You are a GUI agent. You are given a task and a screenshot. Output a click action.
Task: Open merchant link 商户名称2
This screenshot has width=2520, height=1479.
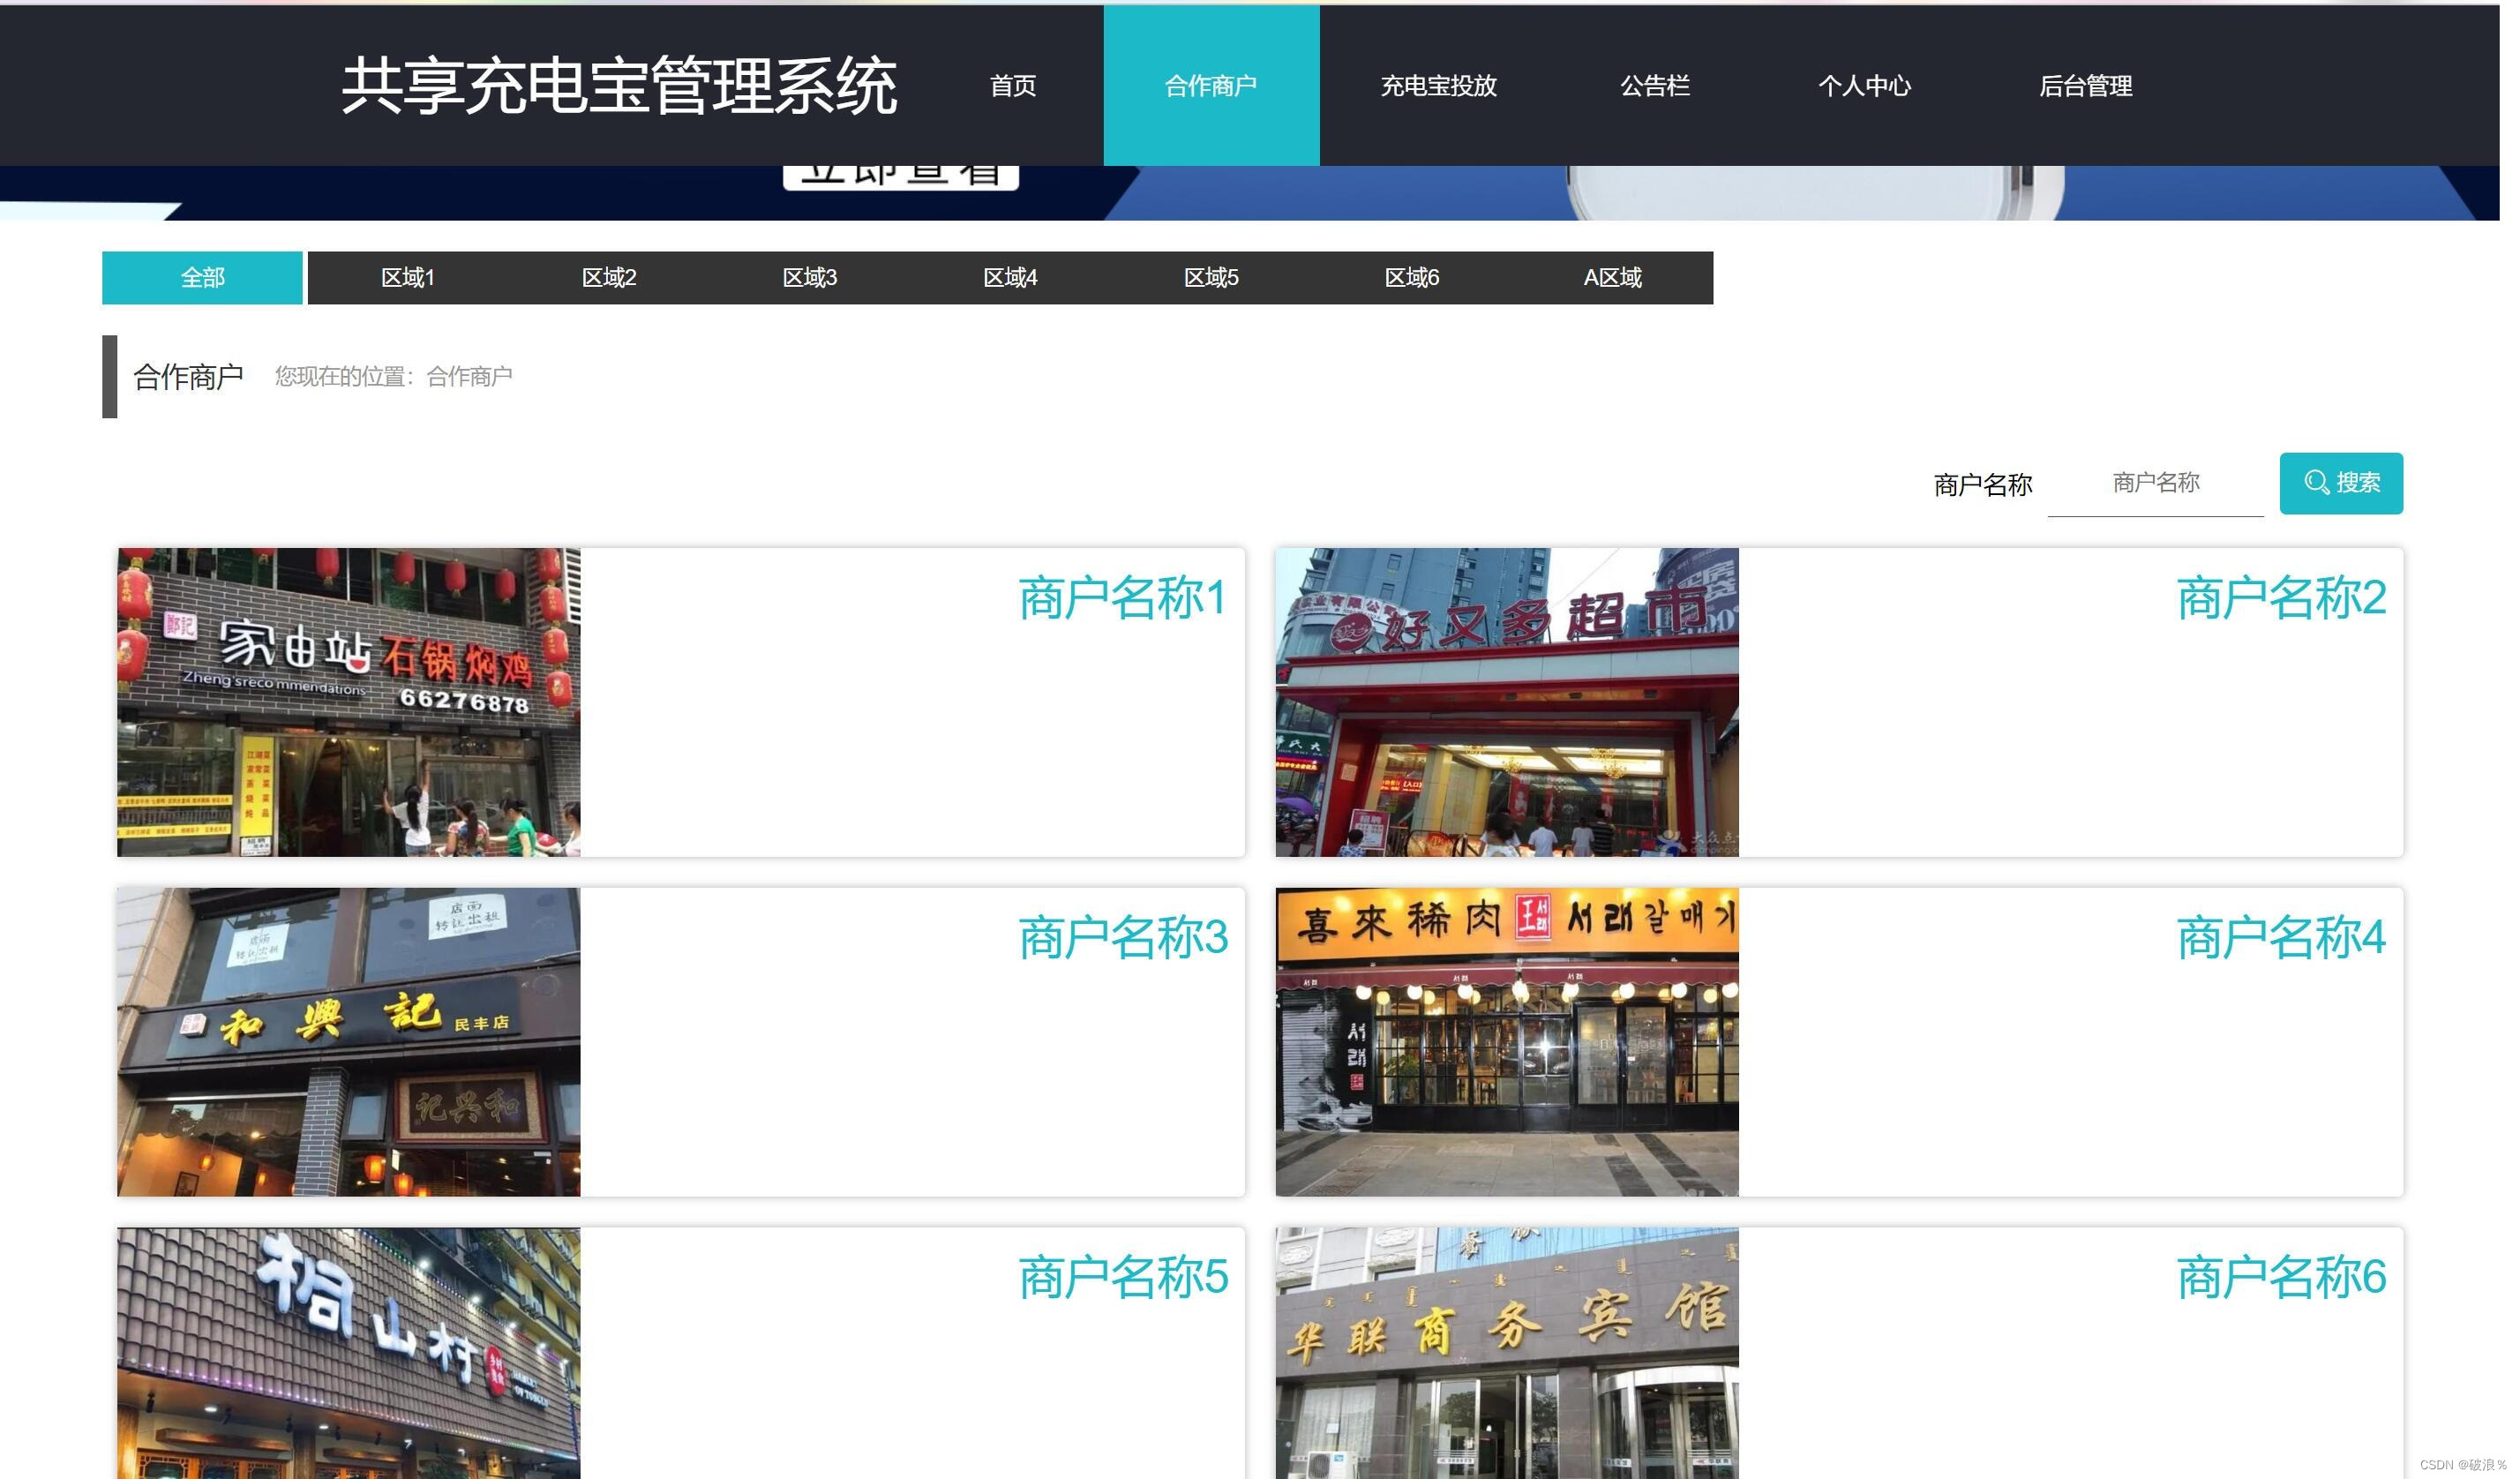[2280, 598]
